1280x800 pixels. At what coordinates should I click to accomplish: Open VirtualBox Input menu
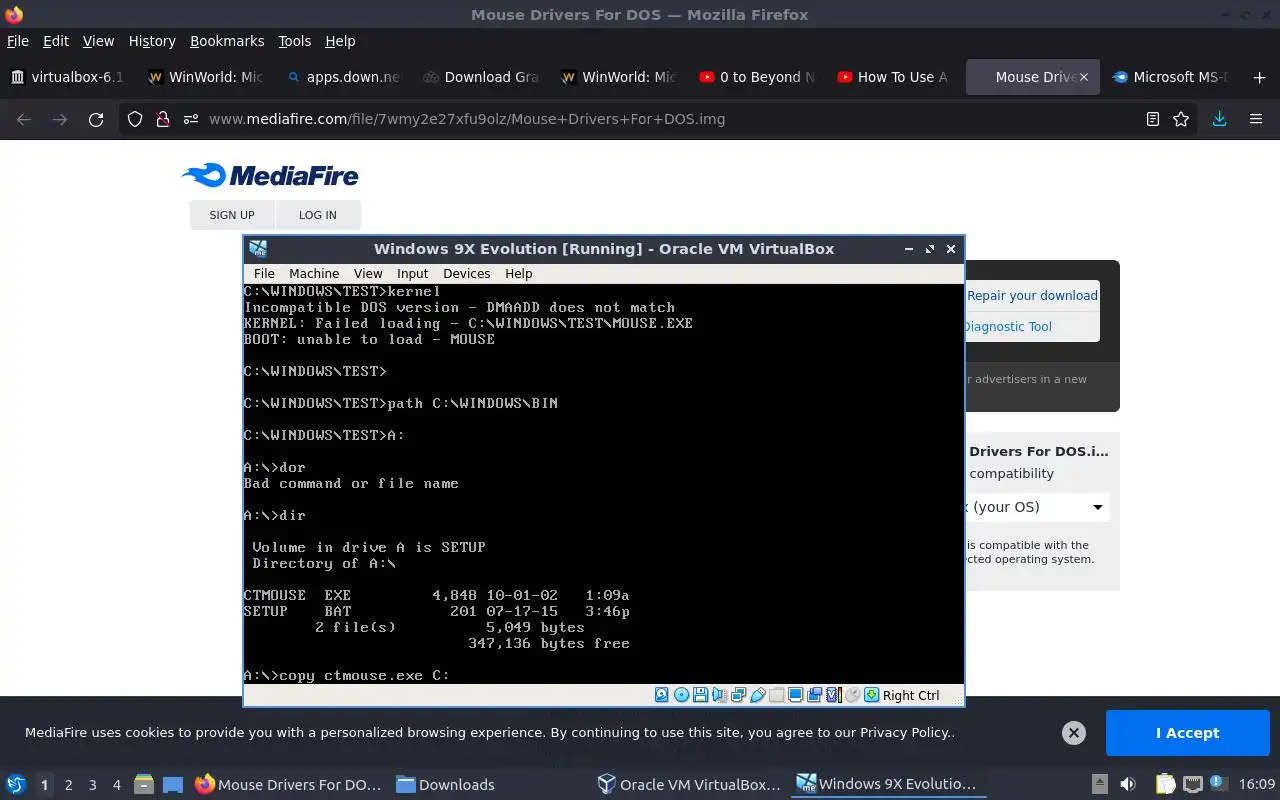pyautogui.click(x=412, y=273)
